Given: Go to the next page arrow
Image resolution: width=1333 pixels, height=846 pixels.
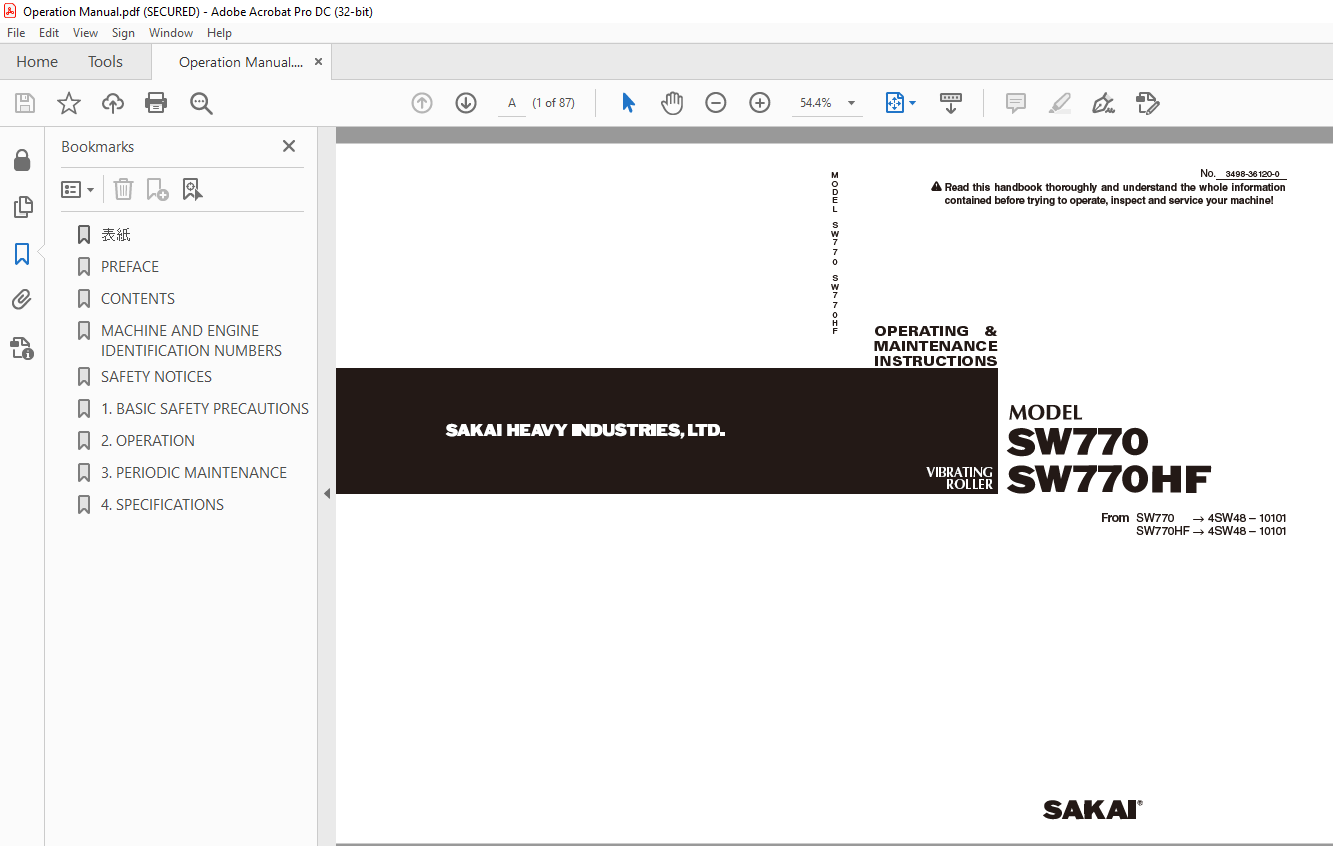Looking at the screenshot, I should coord(466,103).
